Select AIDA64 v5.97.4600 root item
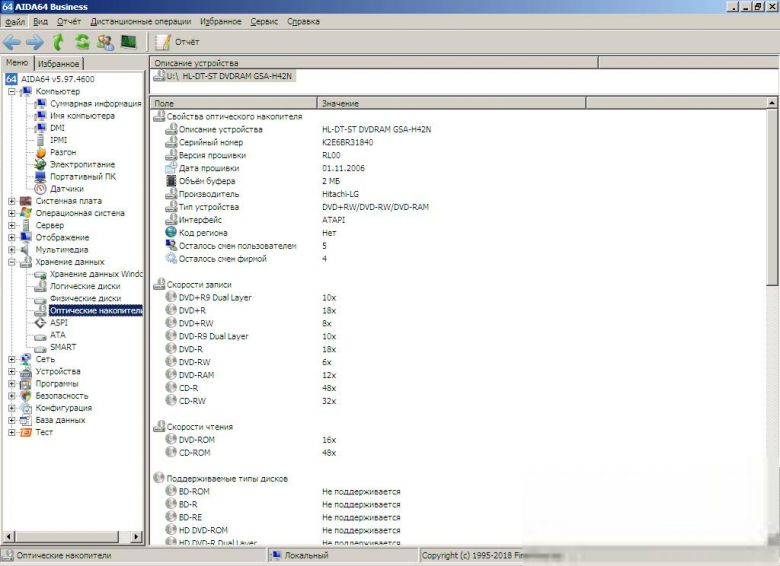This screenshot has height=566, width=780. pos(57,79)
